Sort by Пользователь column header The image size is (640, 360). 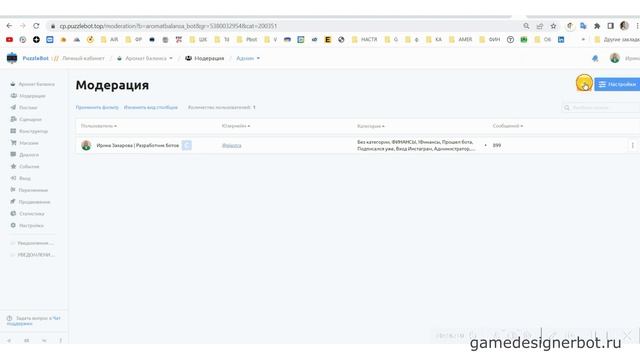[99, 126]
